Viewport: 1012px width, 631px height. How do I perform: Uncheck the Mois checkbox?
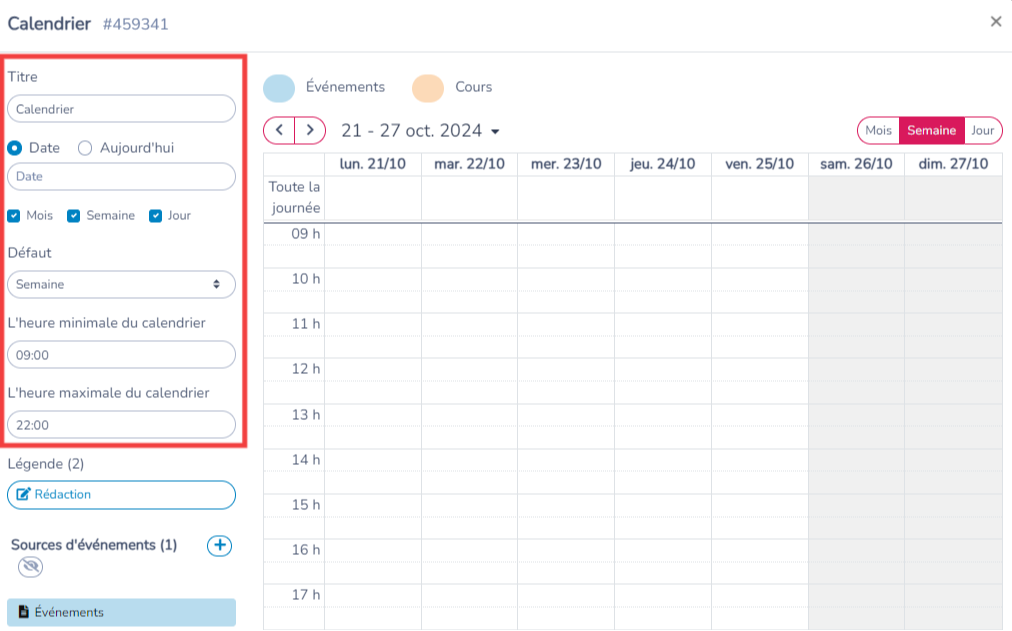[x=14, y=215]
